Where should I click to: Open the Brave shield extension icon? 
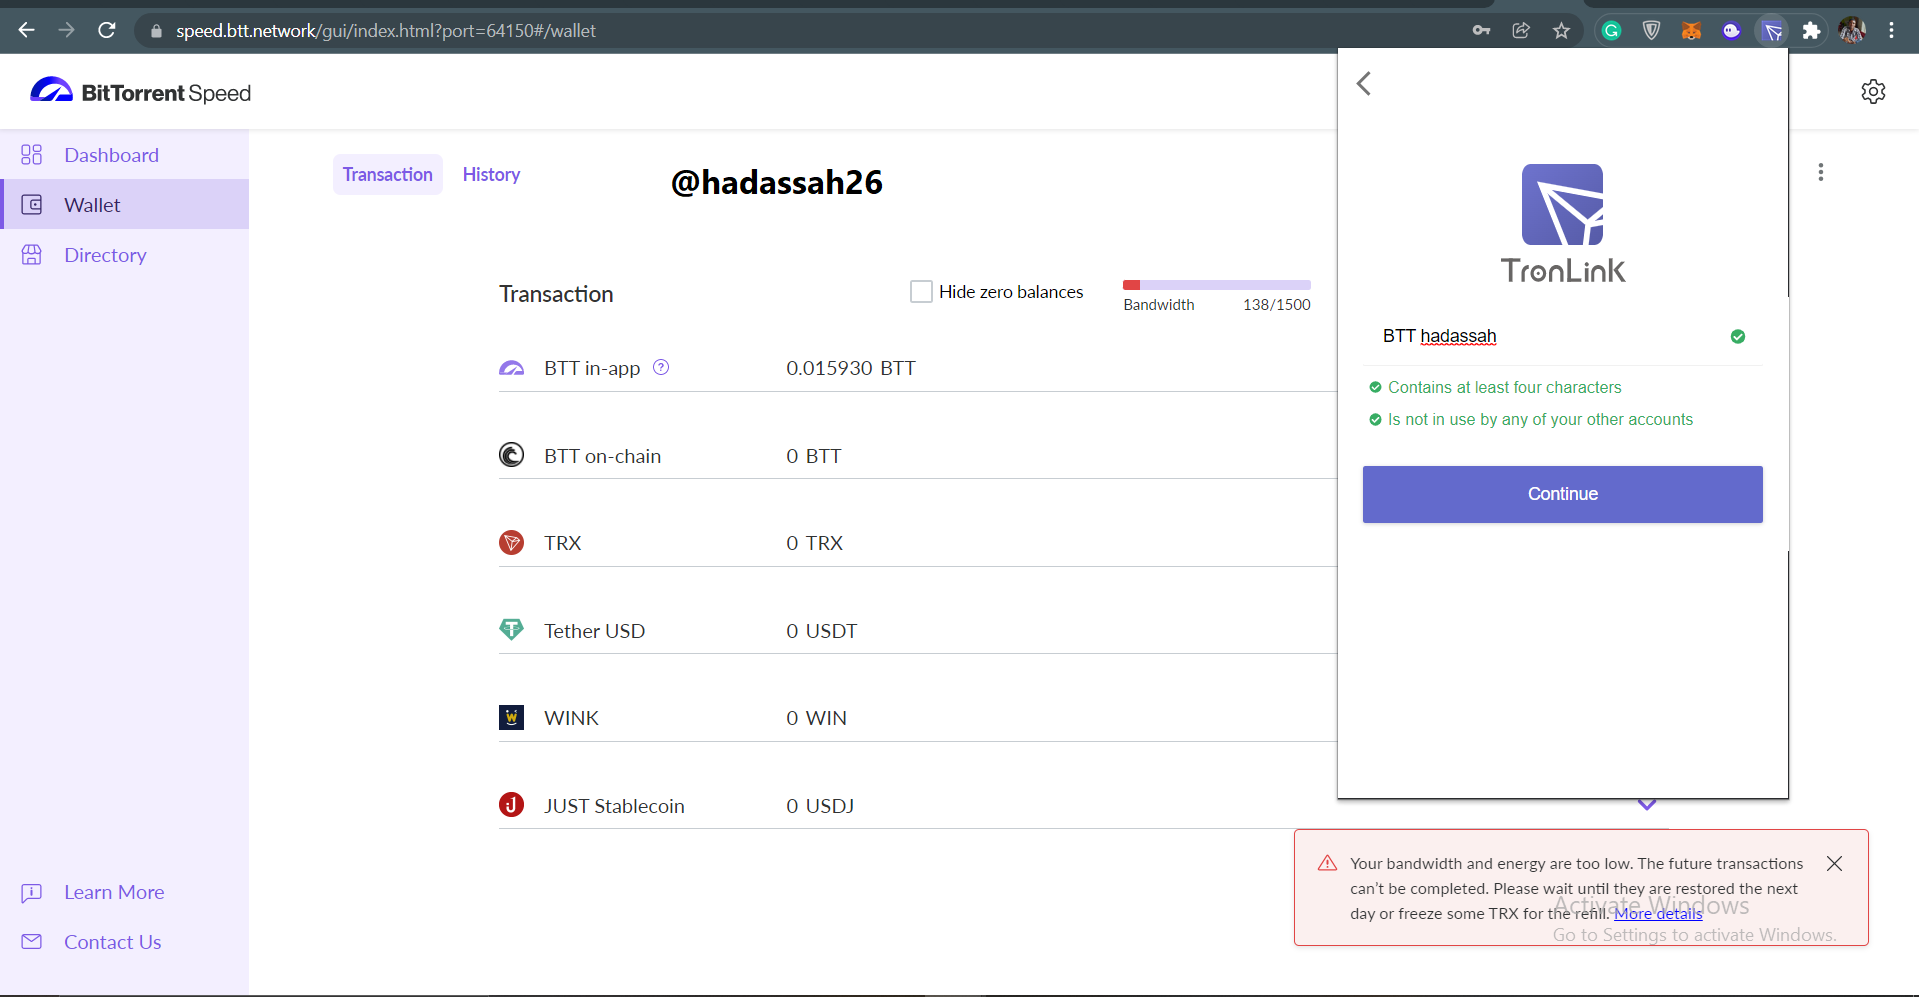tap(1651, 31)
